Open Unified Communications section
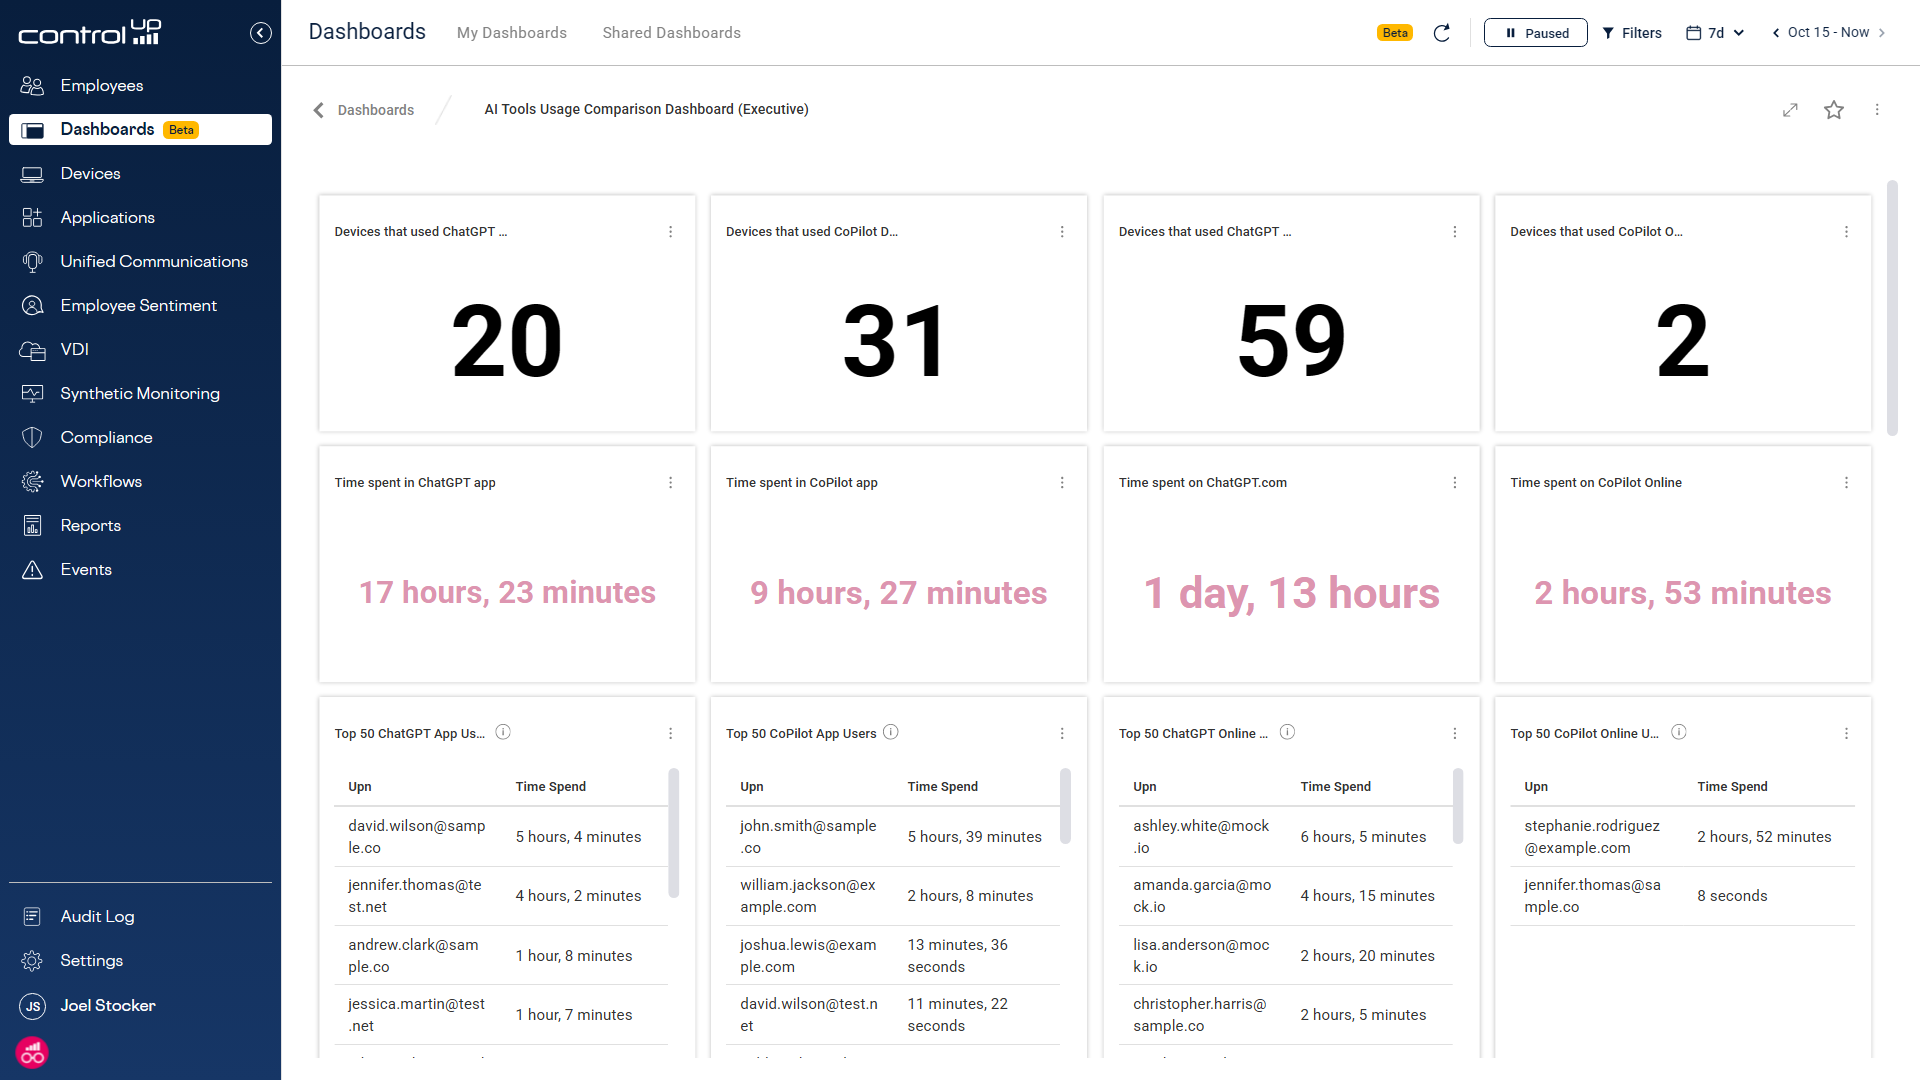The width and height of the screenshot is (1920, 1080). coord(140,262)
